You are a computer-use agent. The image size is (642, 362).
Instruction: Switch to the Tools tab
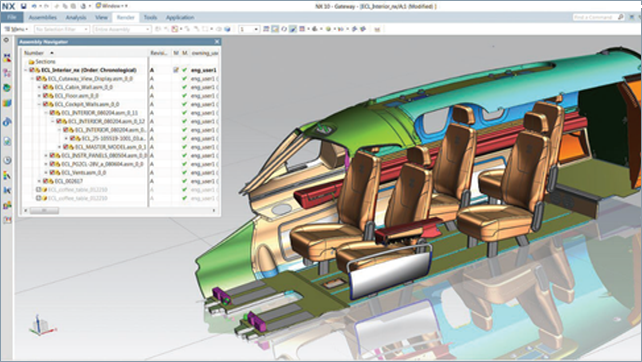point(150,17)
